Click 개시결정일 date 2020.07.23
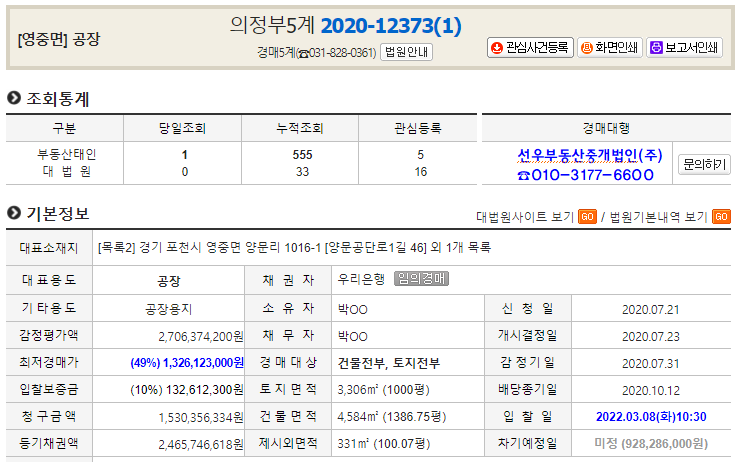Image resolution: width=740 pixels, height=462 pixels. pyautogui.click(x=650, y=336)
